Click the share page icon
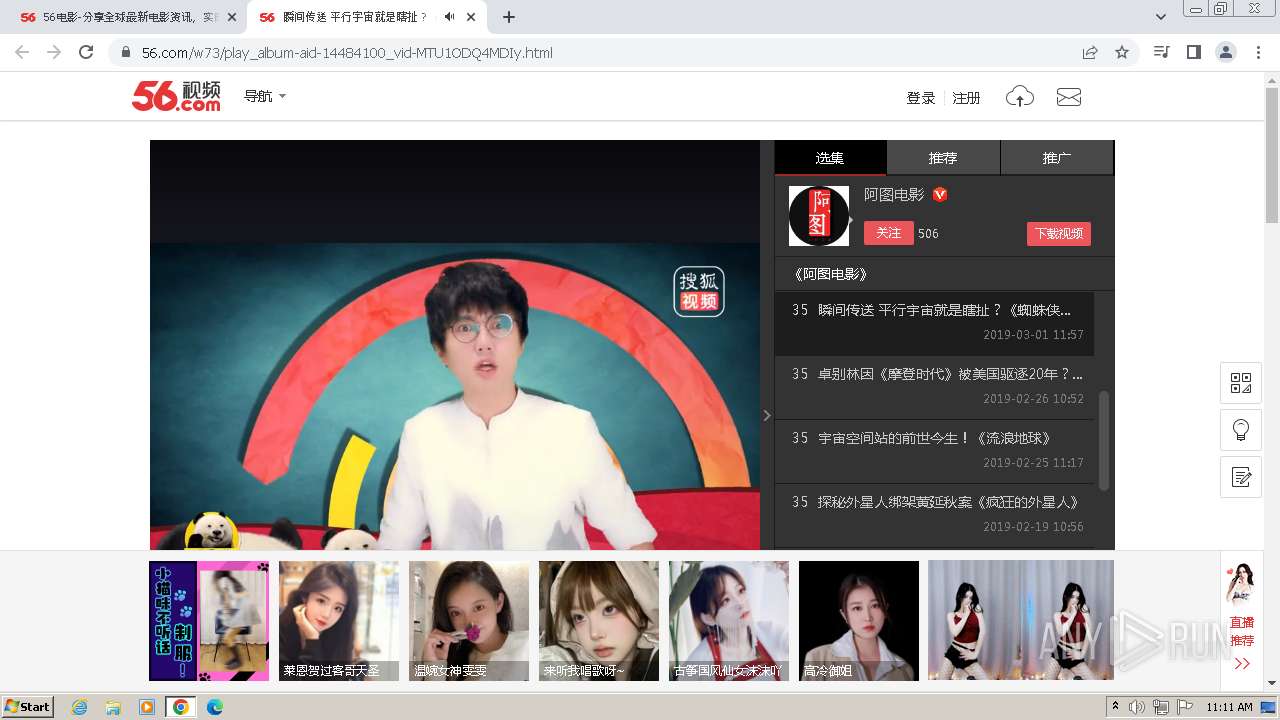Viewport: 1280px width, 720px height. pos(1090,52)
